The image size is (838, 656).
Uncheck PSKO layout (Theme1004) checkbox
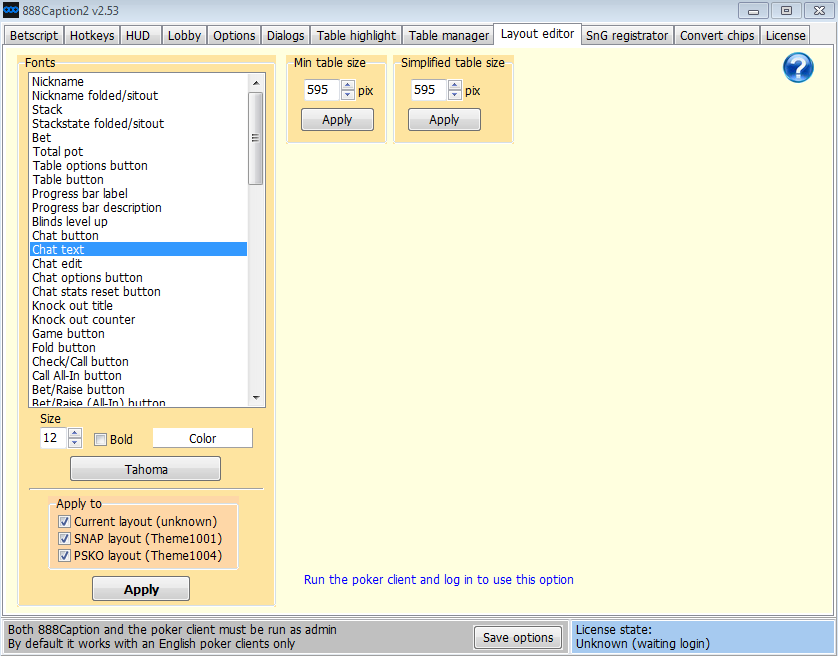[x=64, y=555]
